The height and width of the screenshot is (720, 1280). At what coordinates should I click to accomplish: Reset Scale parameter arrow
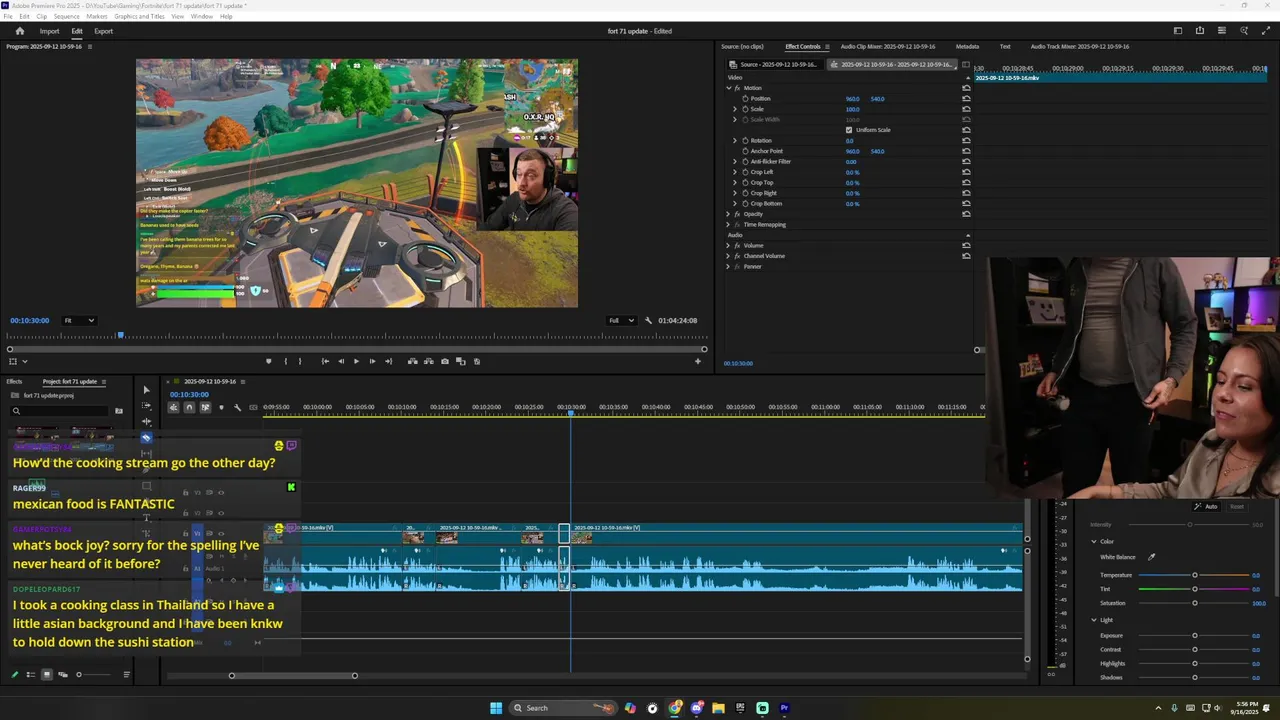[966, 109]
